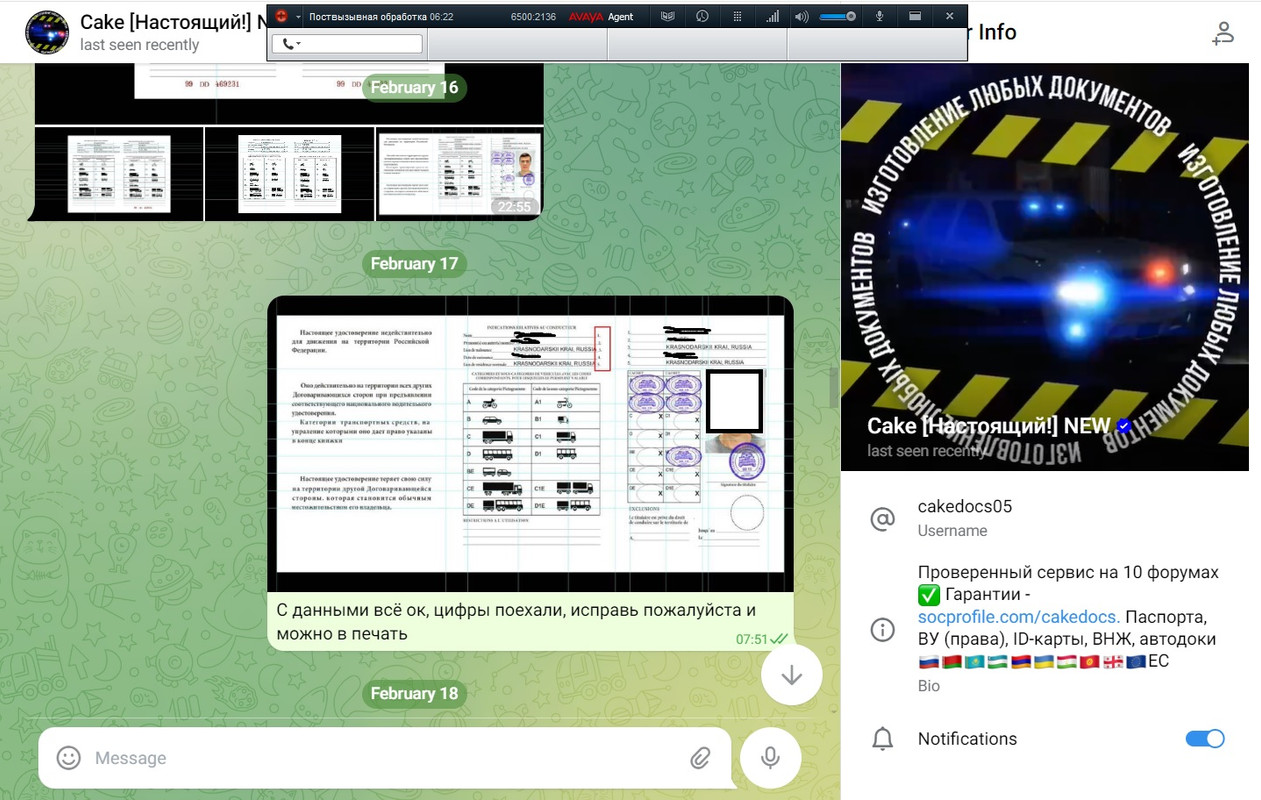Click the chat title Cake [Настоящий!]
The width and height of the screenshot is (1261, 800).
pos(172,22)
